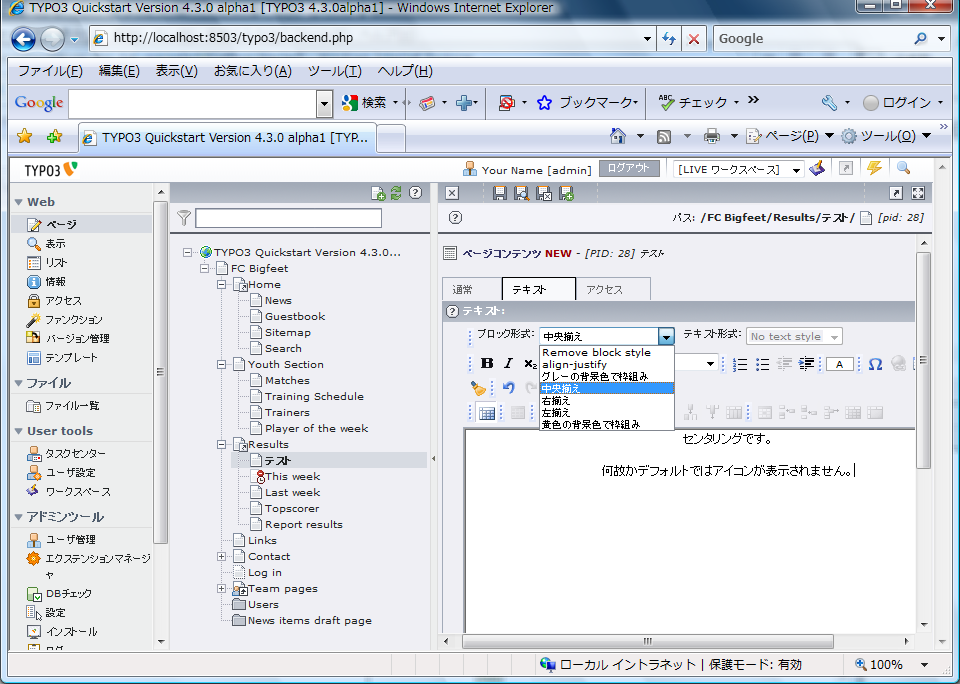
Task: Insert a bulleted list
Action: pyautogui.click(x=762, y=364)
